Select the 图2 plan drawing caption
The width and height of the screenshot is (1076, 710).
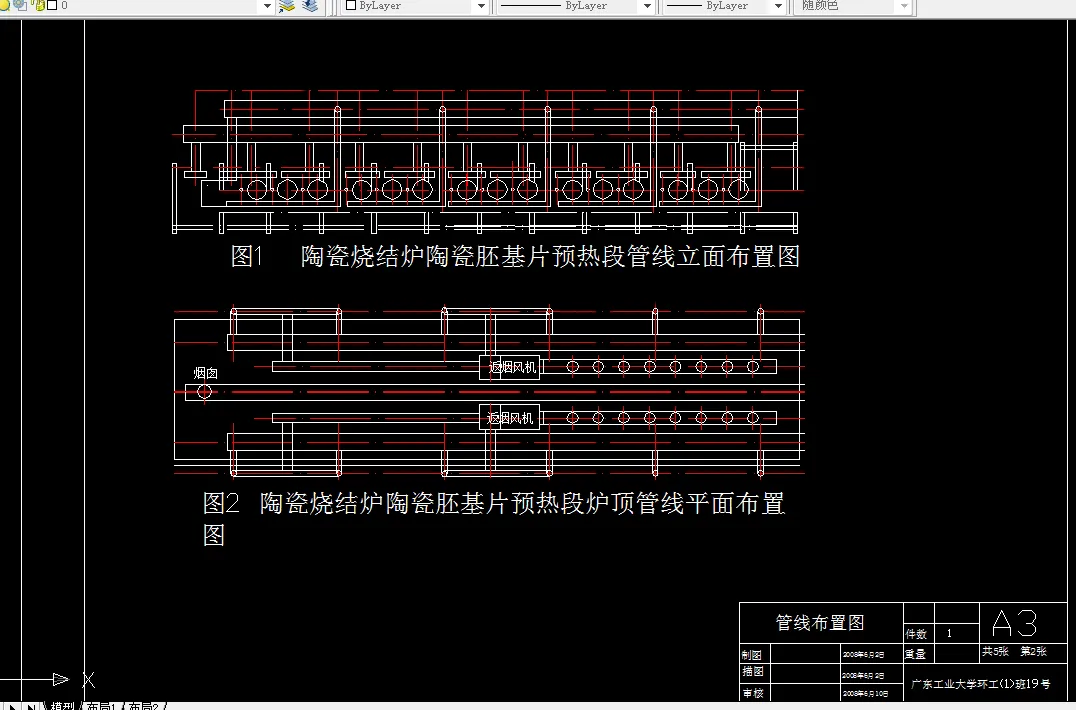pyautogui.click(x=494, y=519)
